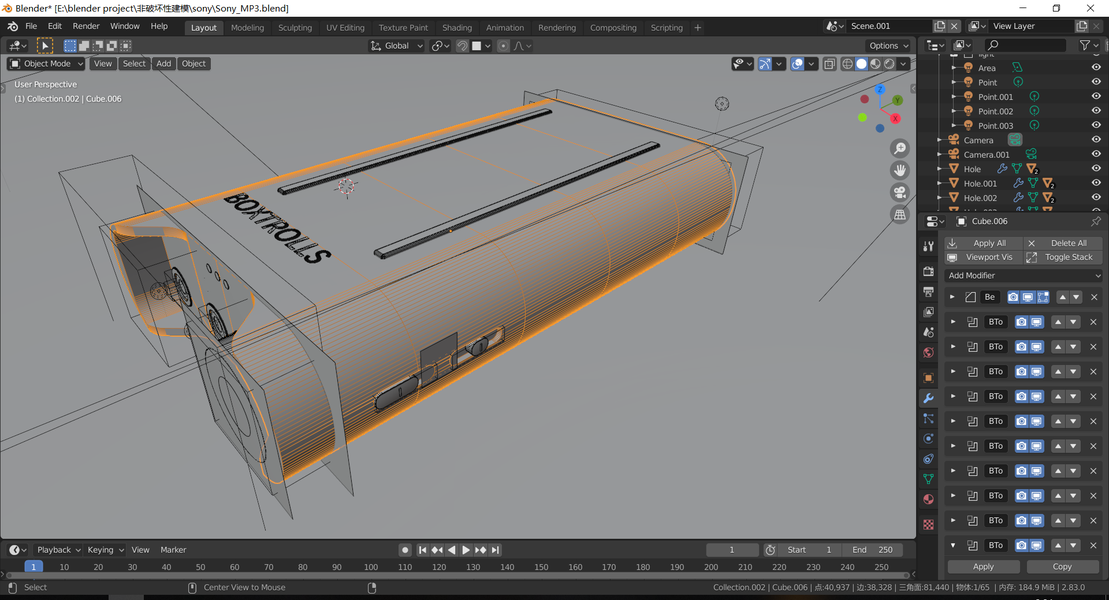Expand the Be modifier panel
Screen dimensions: 1109x600
952,297
